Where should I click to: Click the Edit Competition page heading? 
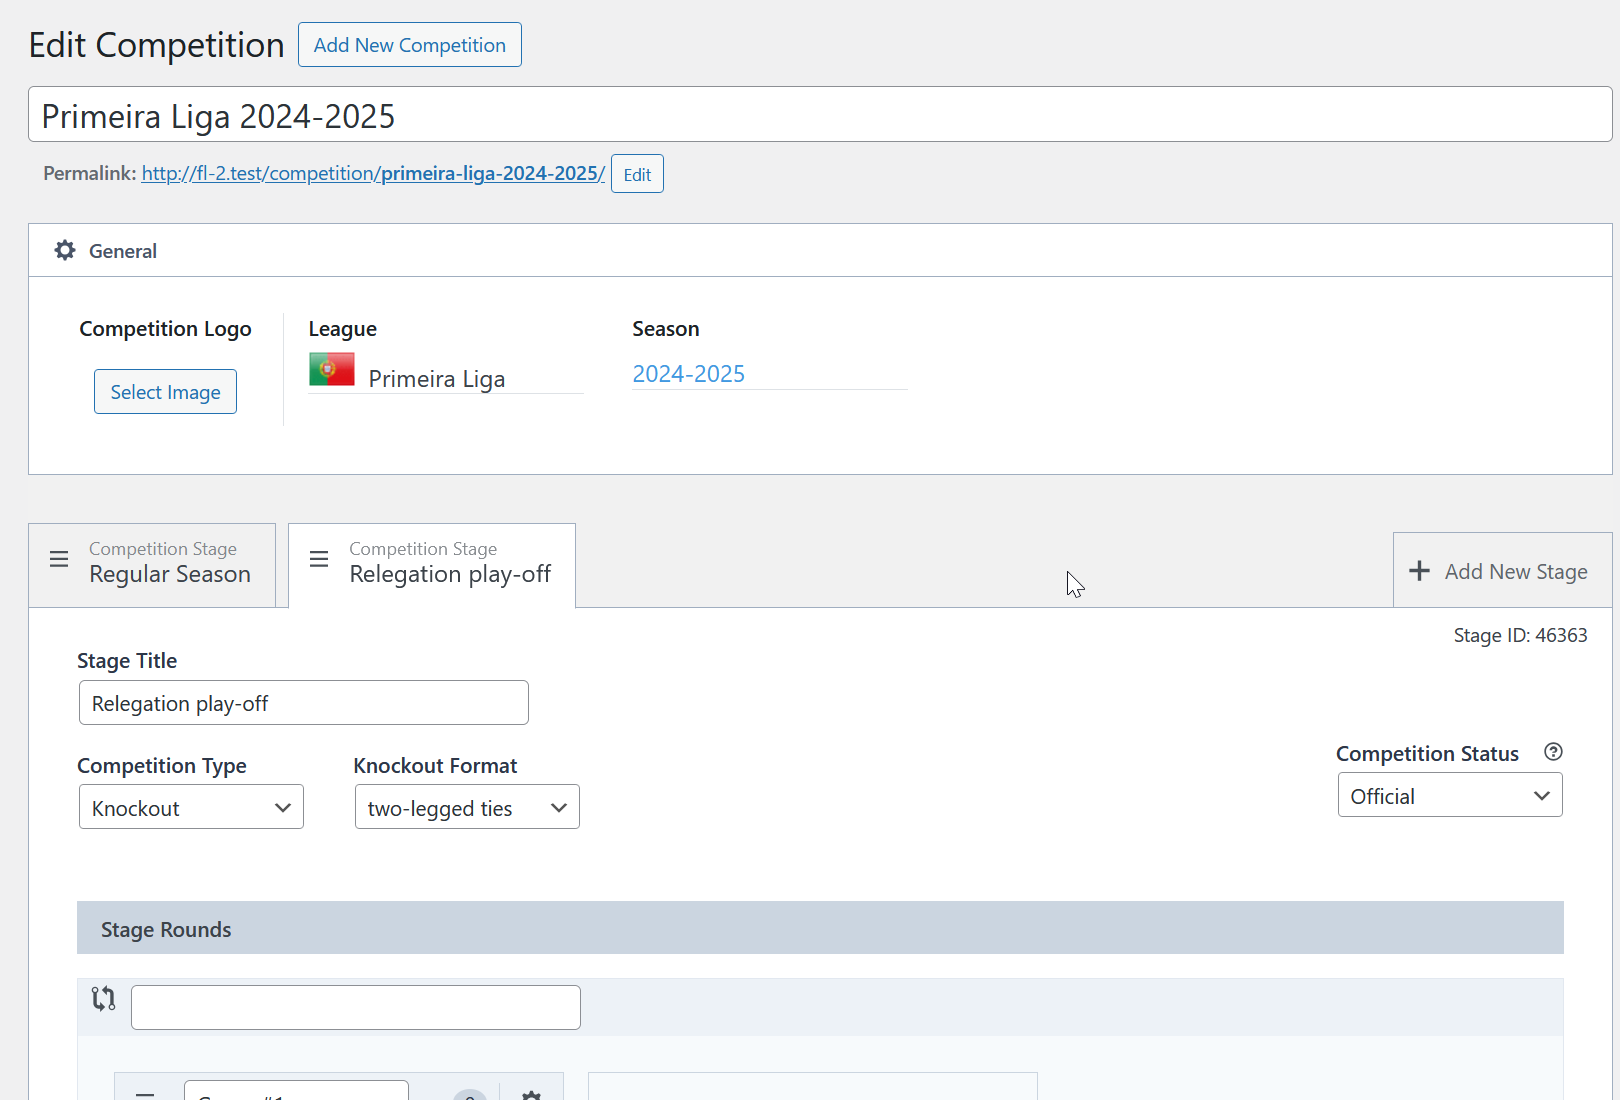point(156,45)
